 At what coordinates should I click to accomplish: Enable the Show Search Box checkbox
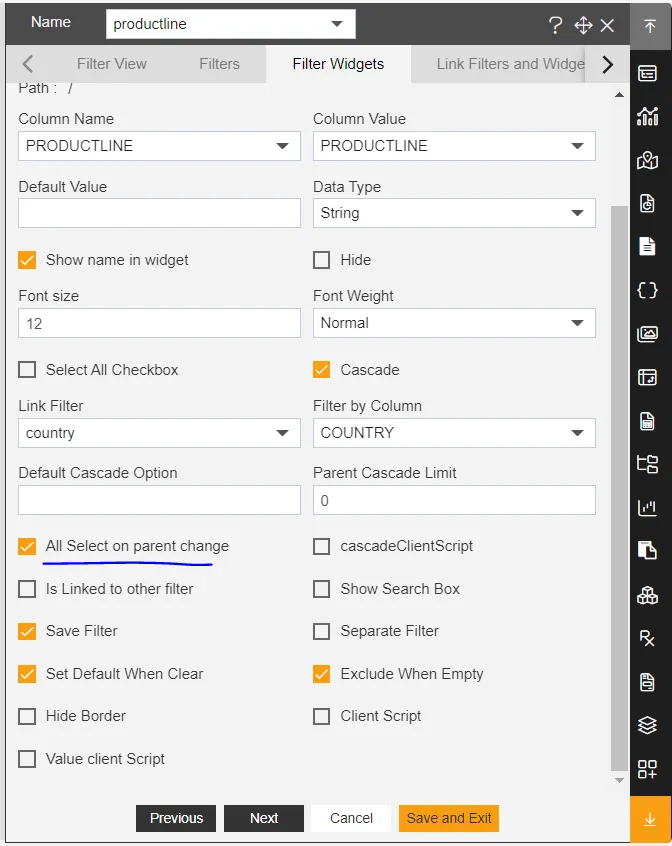pos(322,589)
